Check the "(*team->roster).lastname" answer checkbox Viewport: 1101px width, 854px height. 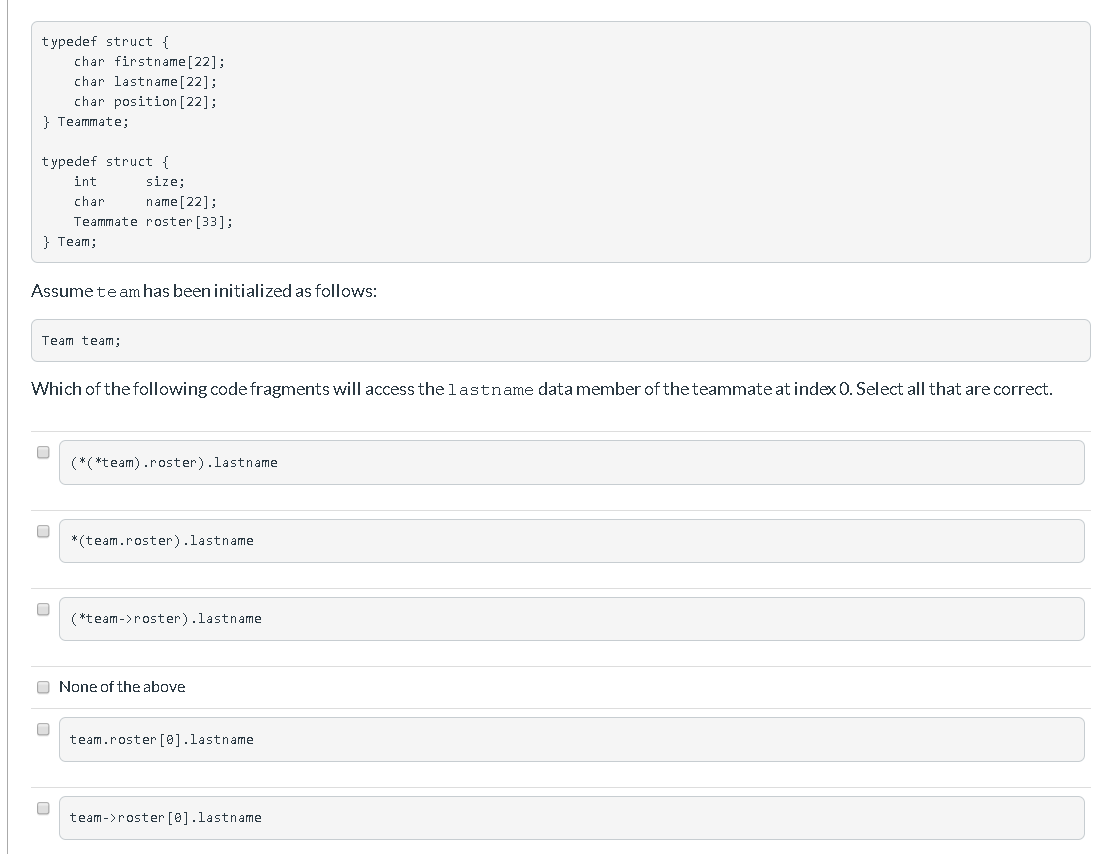coord(42,609)
